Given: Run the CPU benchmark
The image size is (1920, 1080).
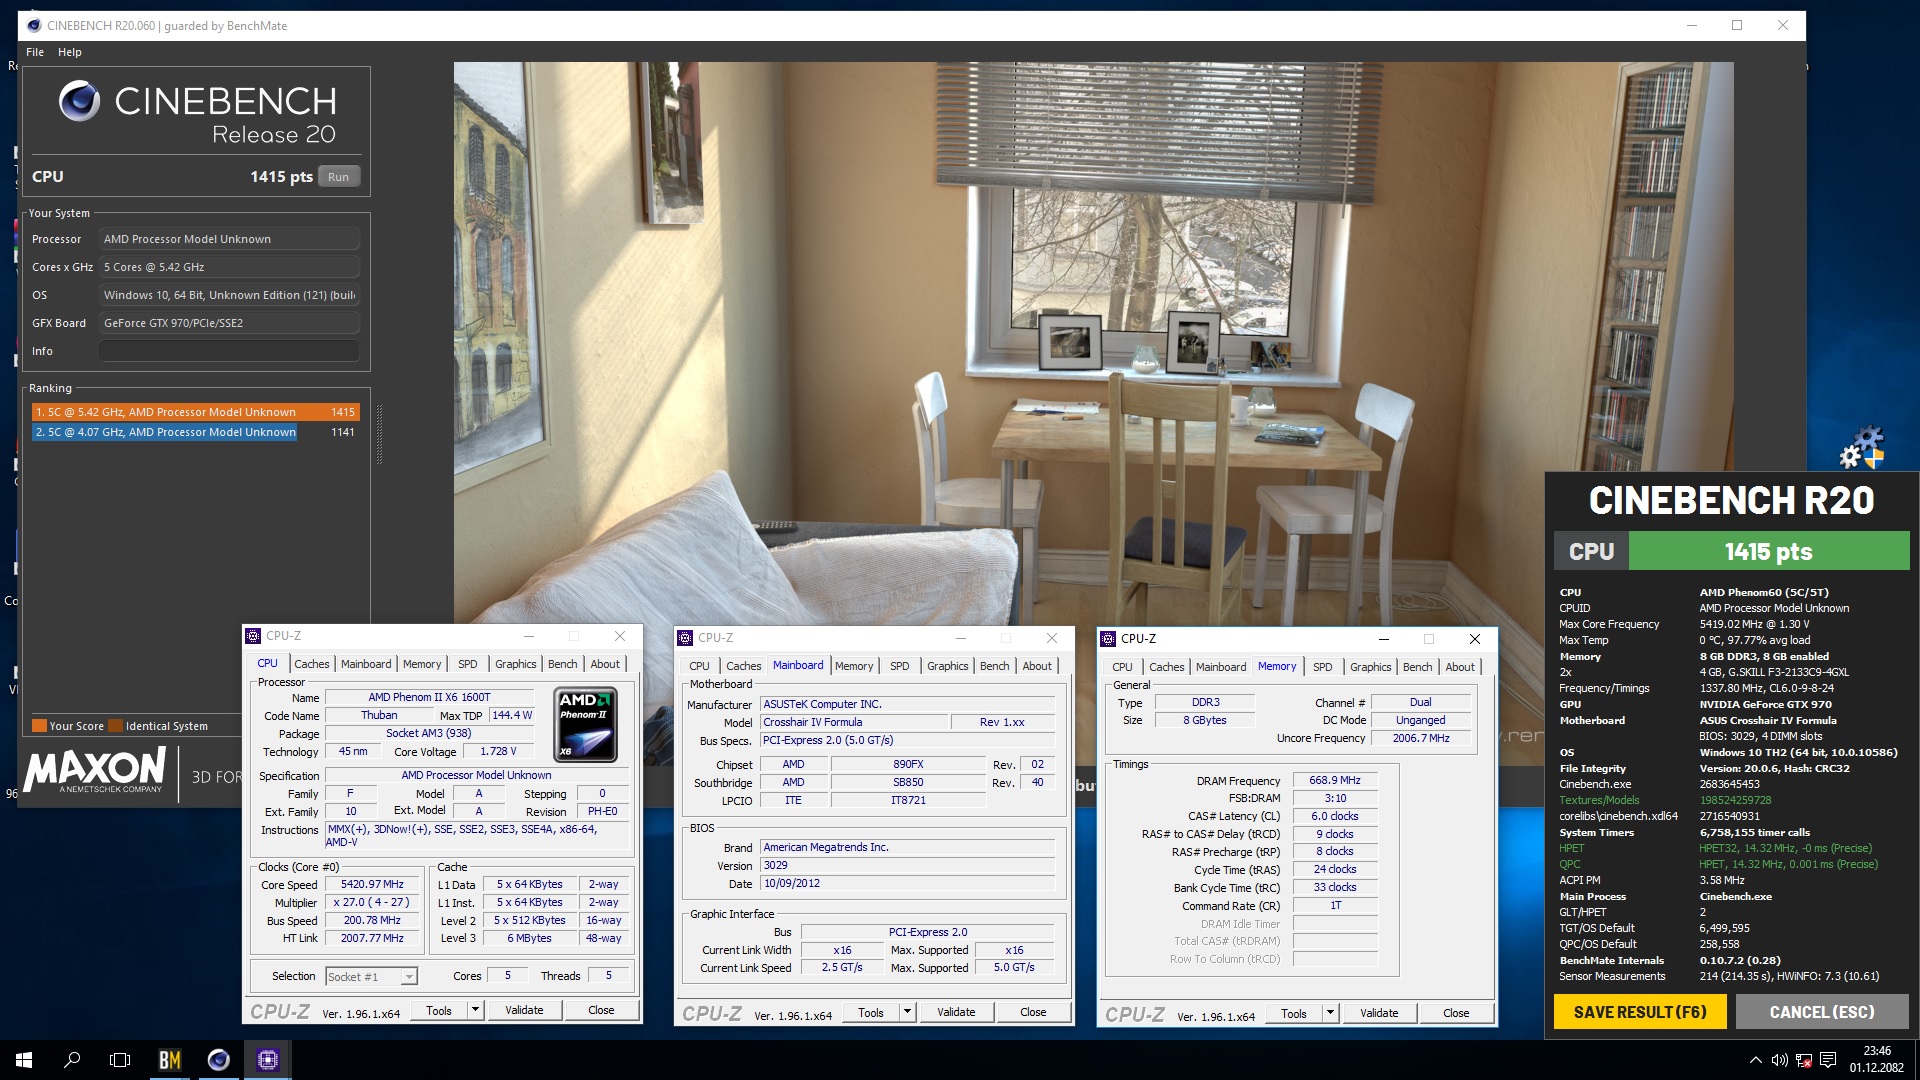Looking at the screenshot, I should [338, 177].
